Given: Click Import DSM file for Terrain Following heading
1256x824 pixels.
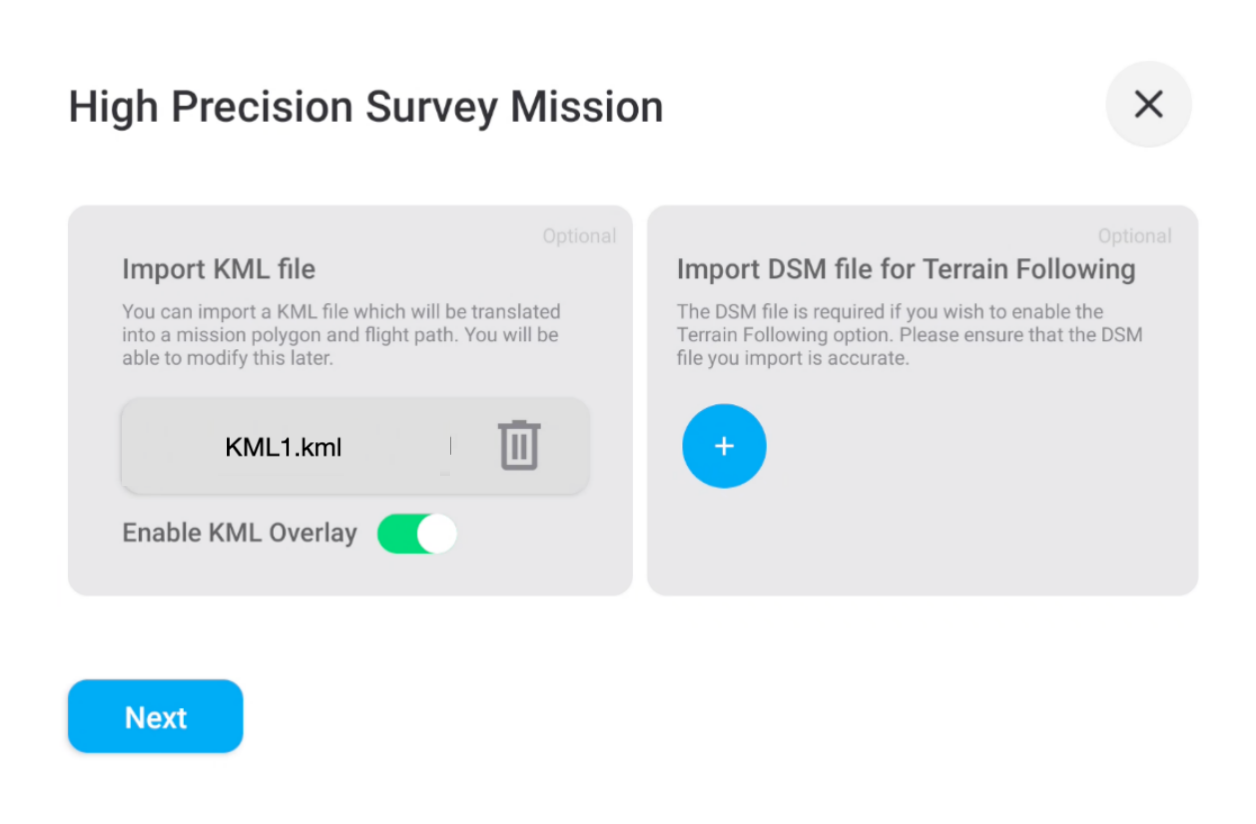Looking at the screenshot, I should tap(906, 269).
